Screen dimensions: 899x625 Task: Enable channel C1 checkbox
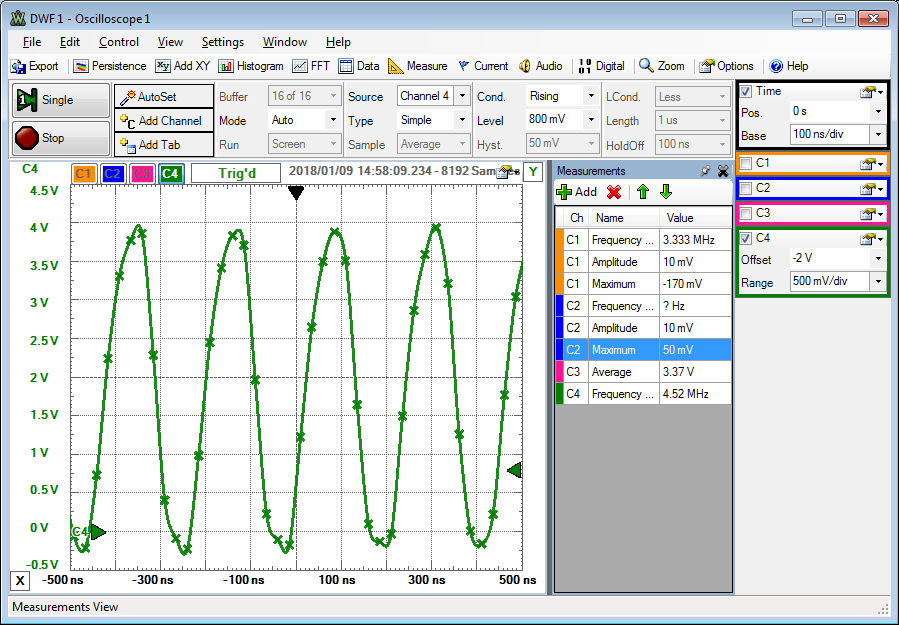coord(746,163)
